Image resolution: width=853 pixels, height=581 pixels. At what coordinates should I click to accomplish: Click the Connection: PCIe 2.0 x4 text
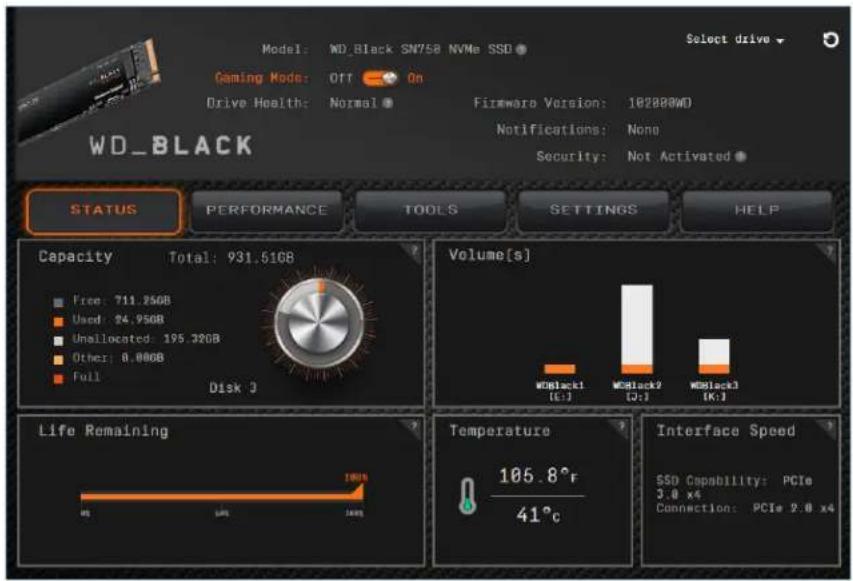[x=745, y=508]
